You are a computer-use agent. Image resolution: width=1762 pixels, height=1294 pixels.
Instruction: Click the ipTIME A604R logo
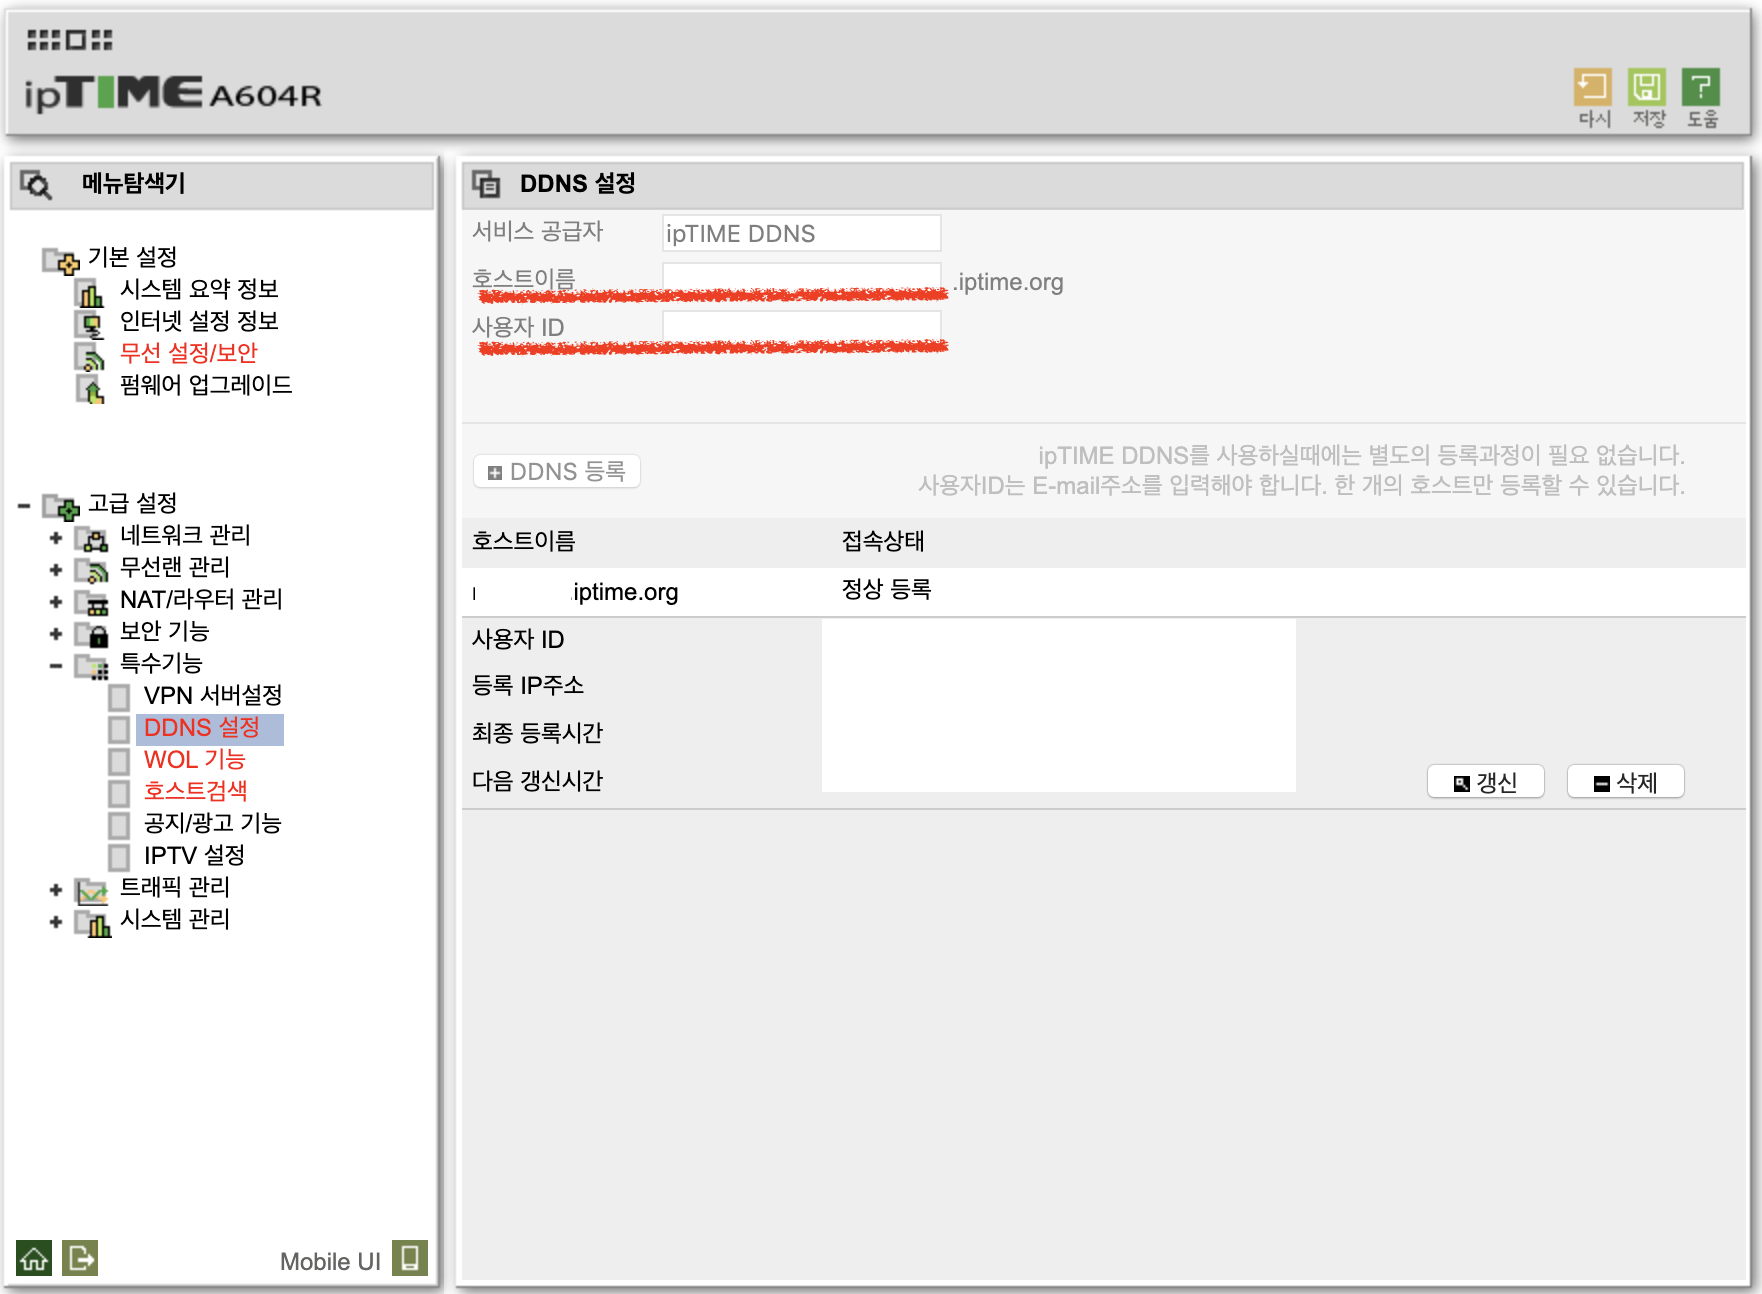[173, 93]
